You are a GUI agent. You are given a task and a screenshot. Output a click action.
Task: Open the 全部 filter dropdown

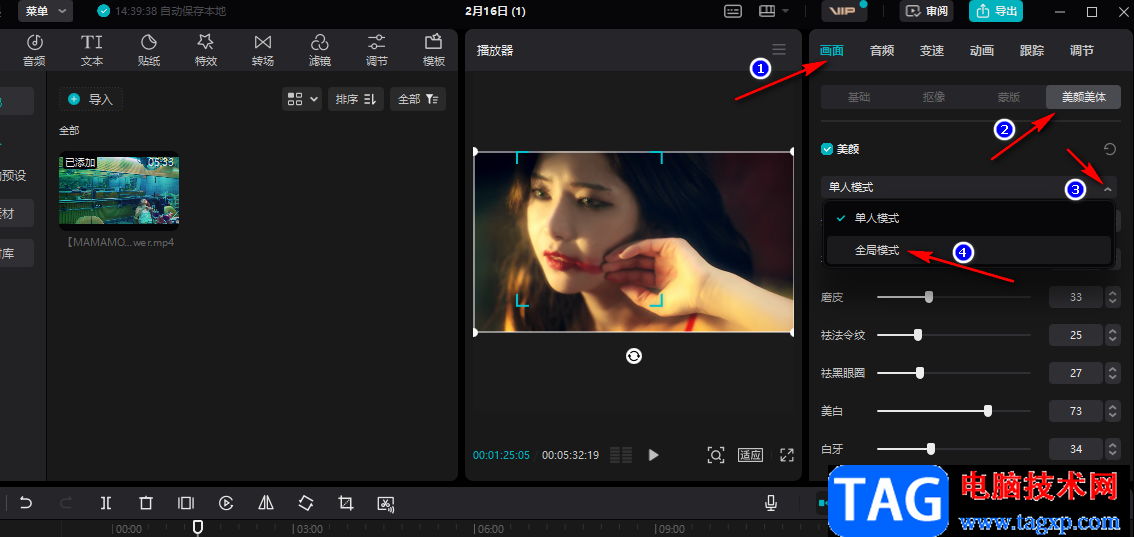pyautogui.click(x=418, y=99)
